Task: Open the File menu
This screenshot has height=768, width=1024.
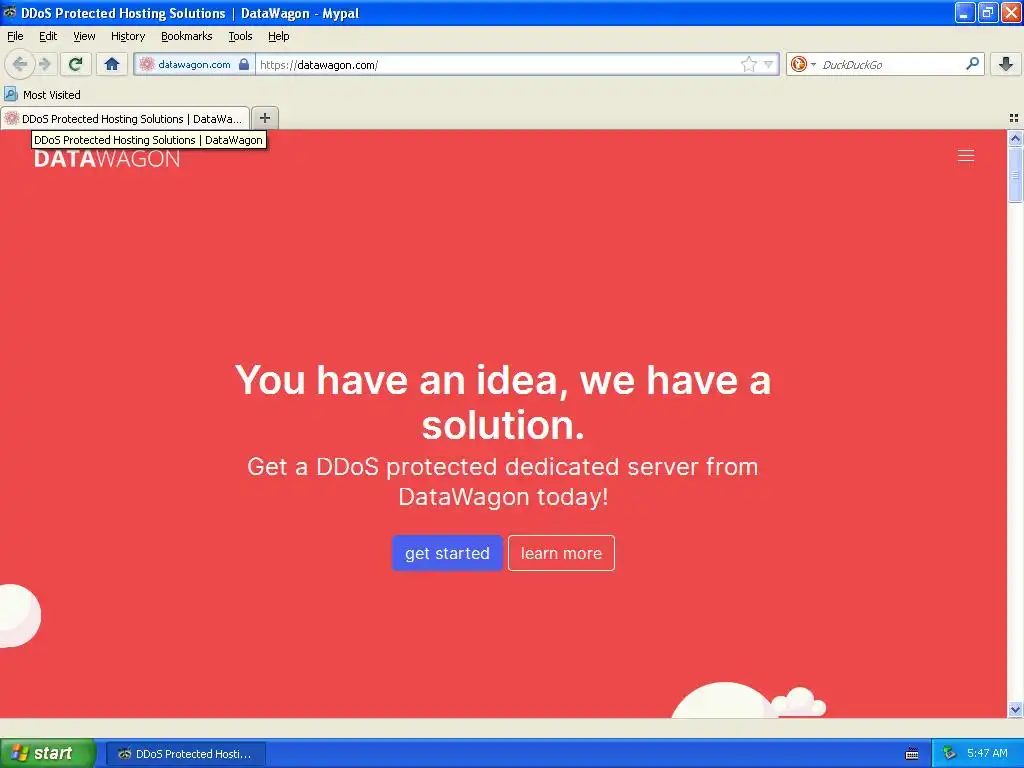Action: tap(15, 36)
